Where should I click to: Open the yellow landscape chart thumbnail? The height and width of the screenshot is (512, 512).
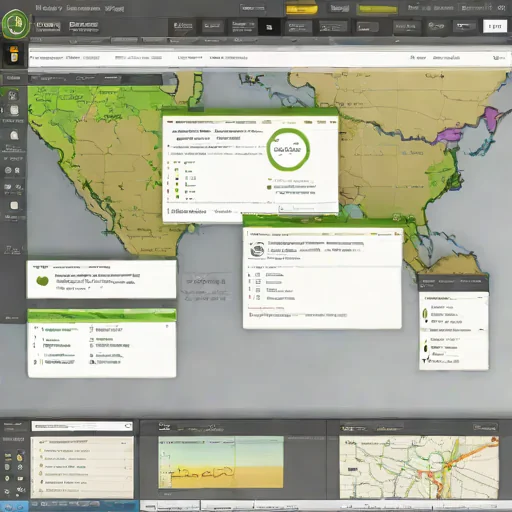tap(221, 462)
